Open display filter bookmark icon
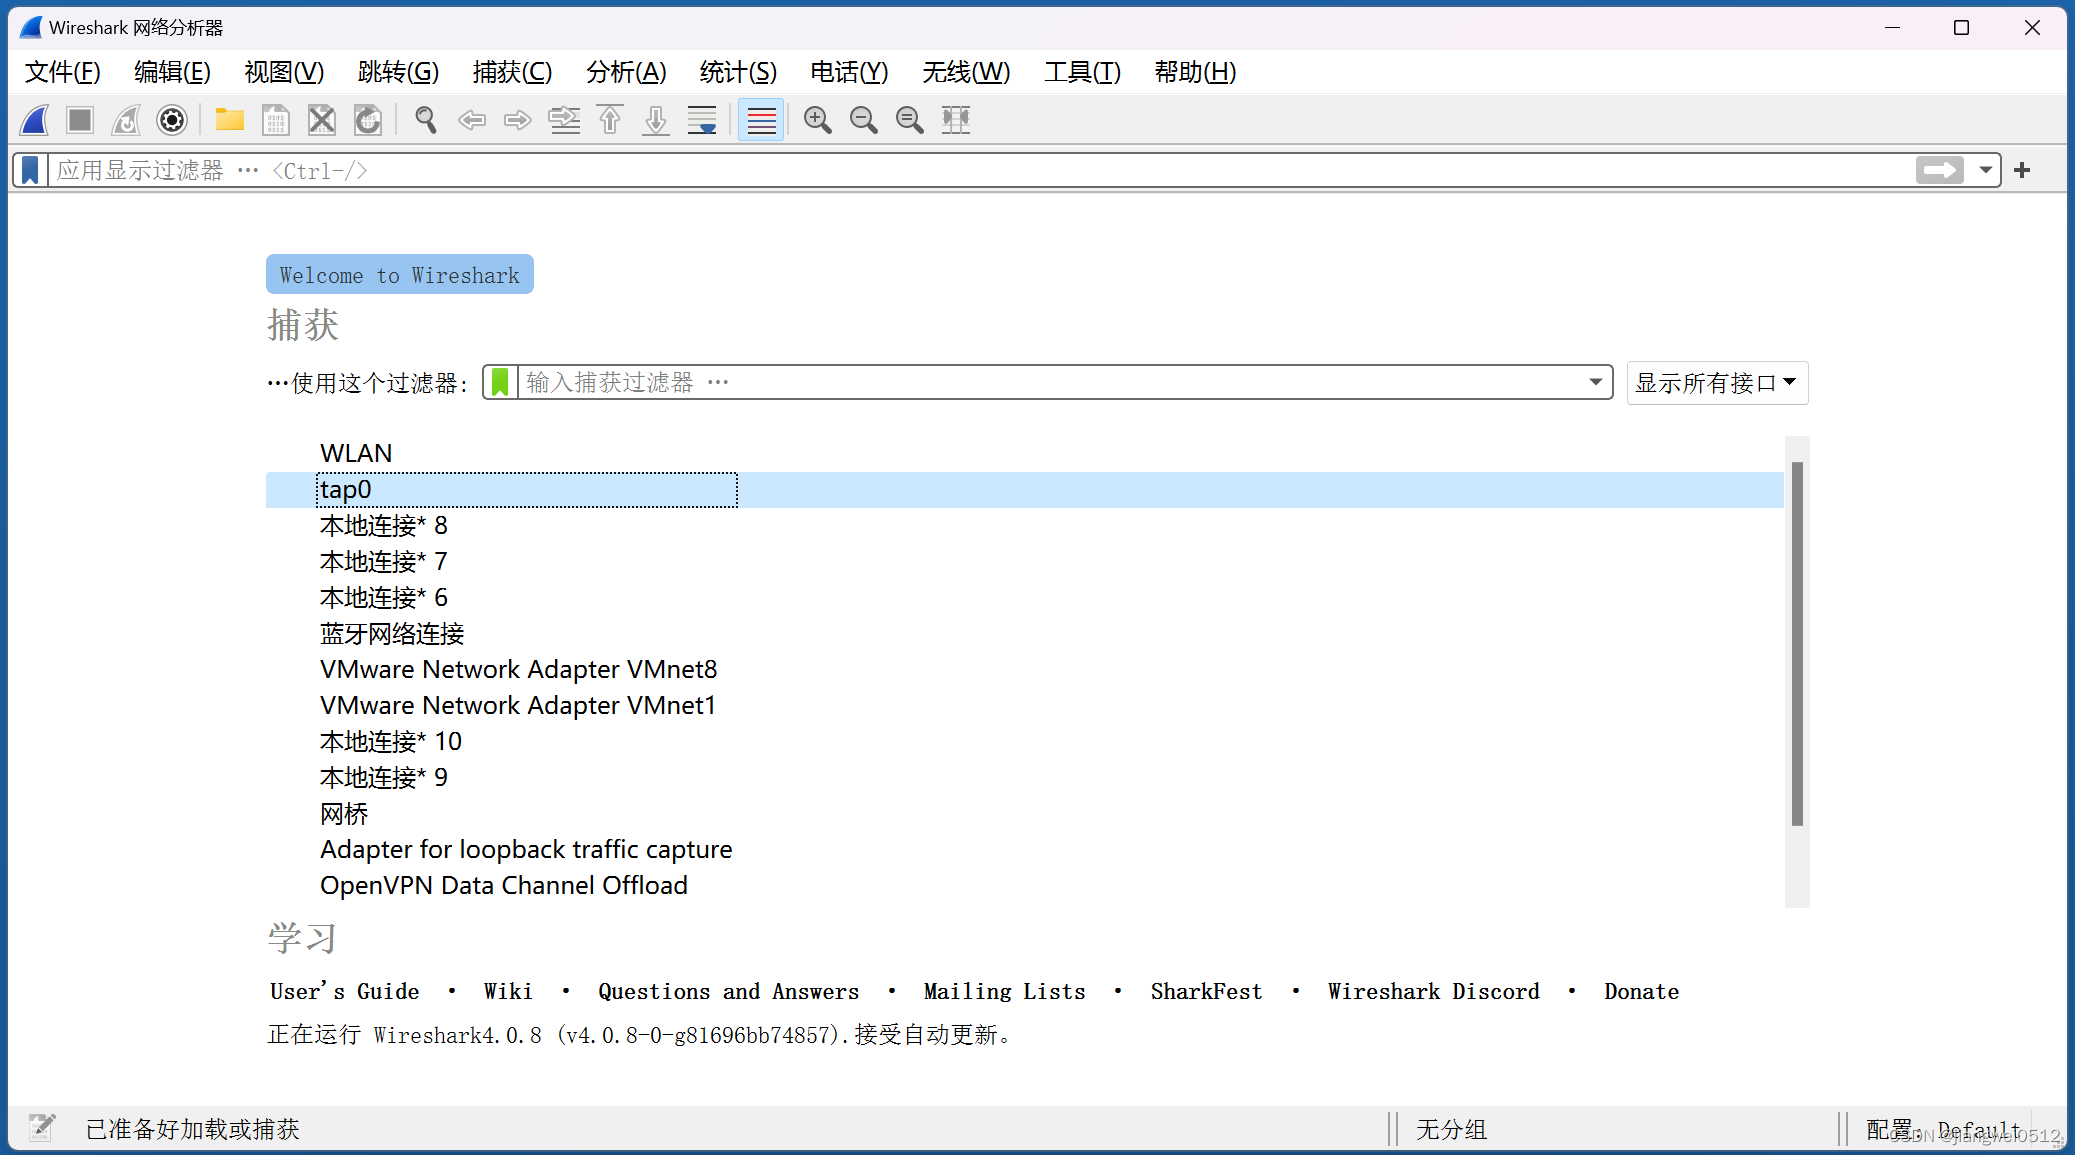This screenshot has height=1155, width=2075. [x=31, y=170]
